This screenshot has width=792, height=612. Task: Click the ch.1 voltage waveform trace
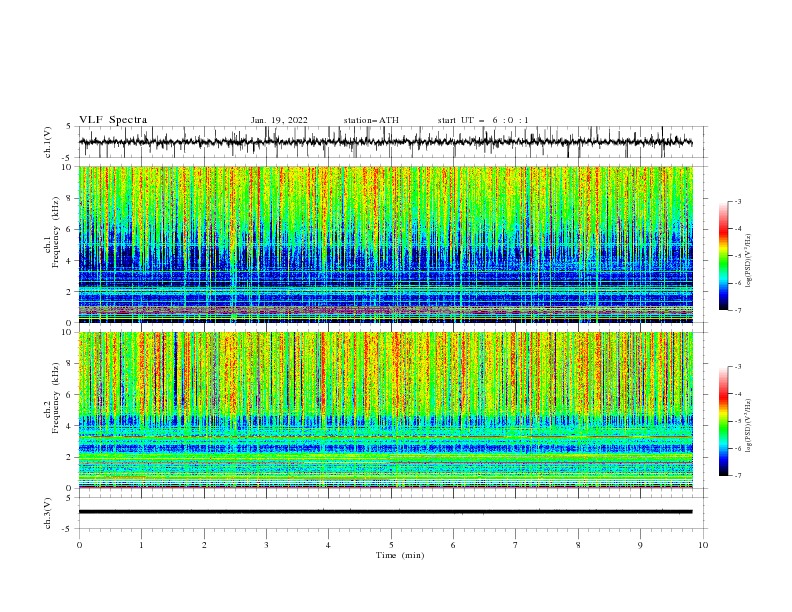click(385, 142)
